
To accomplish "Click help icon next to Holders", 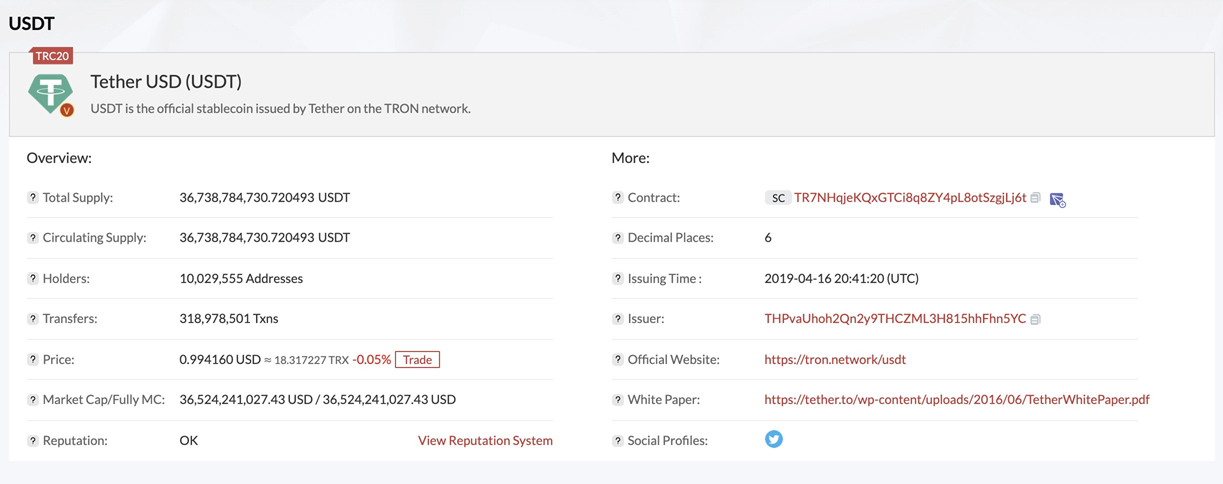I will point(32,279).
